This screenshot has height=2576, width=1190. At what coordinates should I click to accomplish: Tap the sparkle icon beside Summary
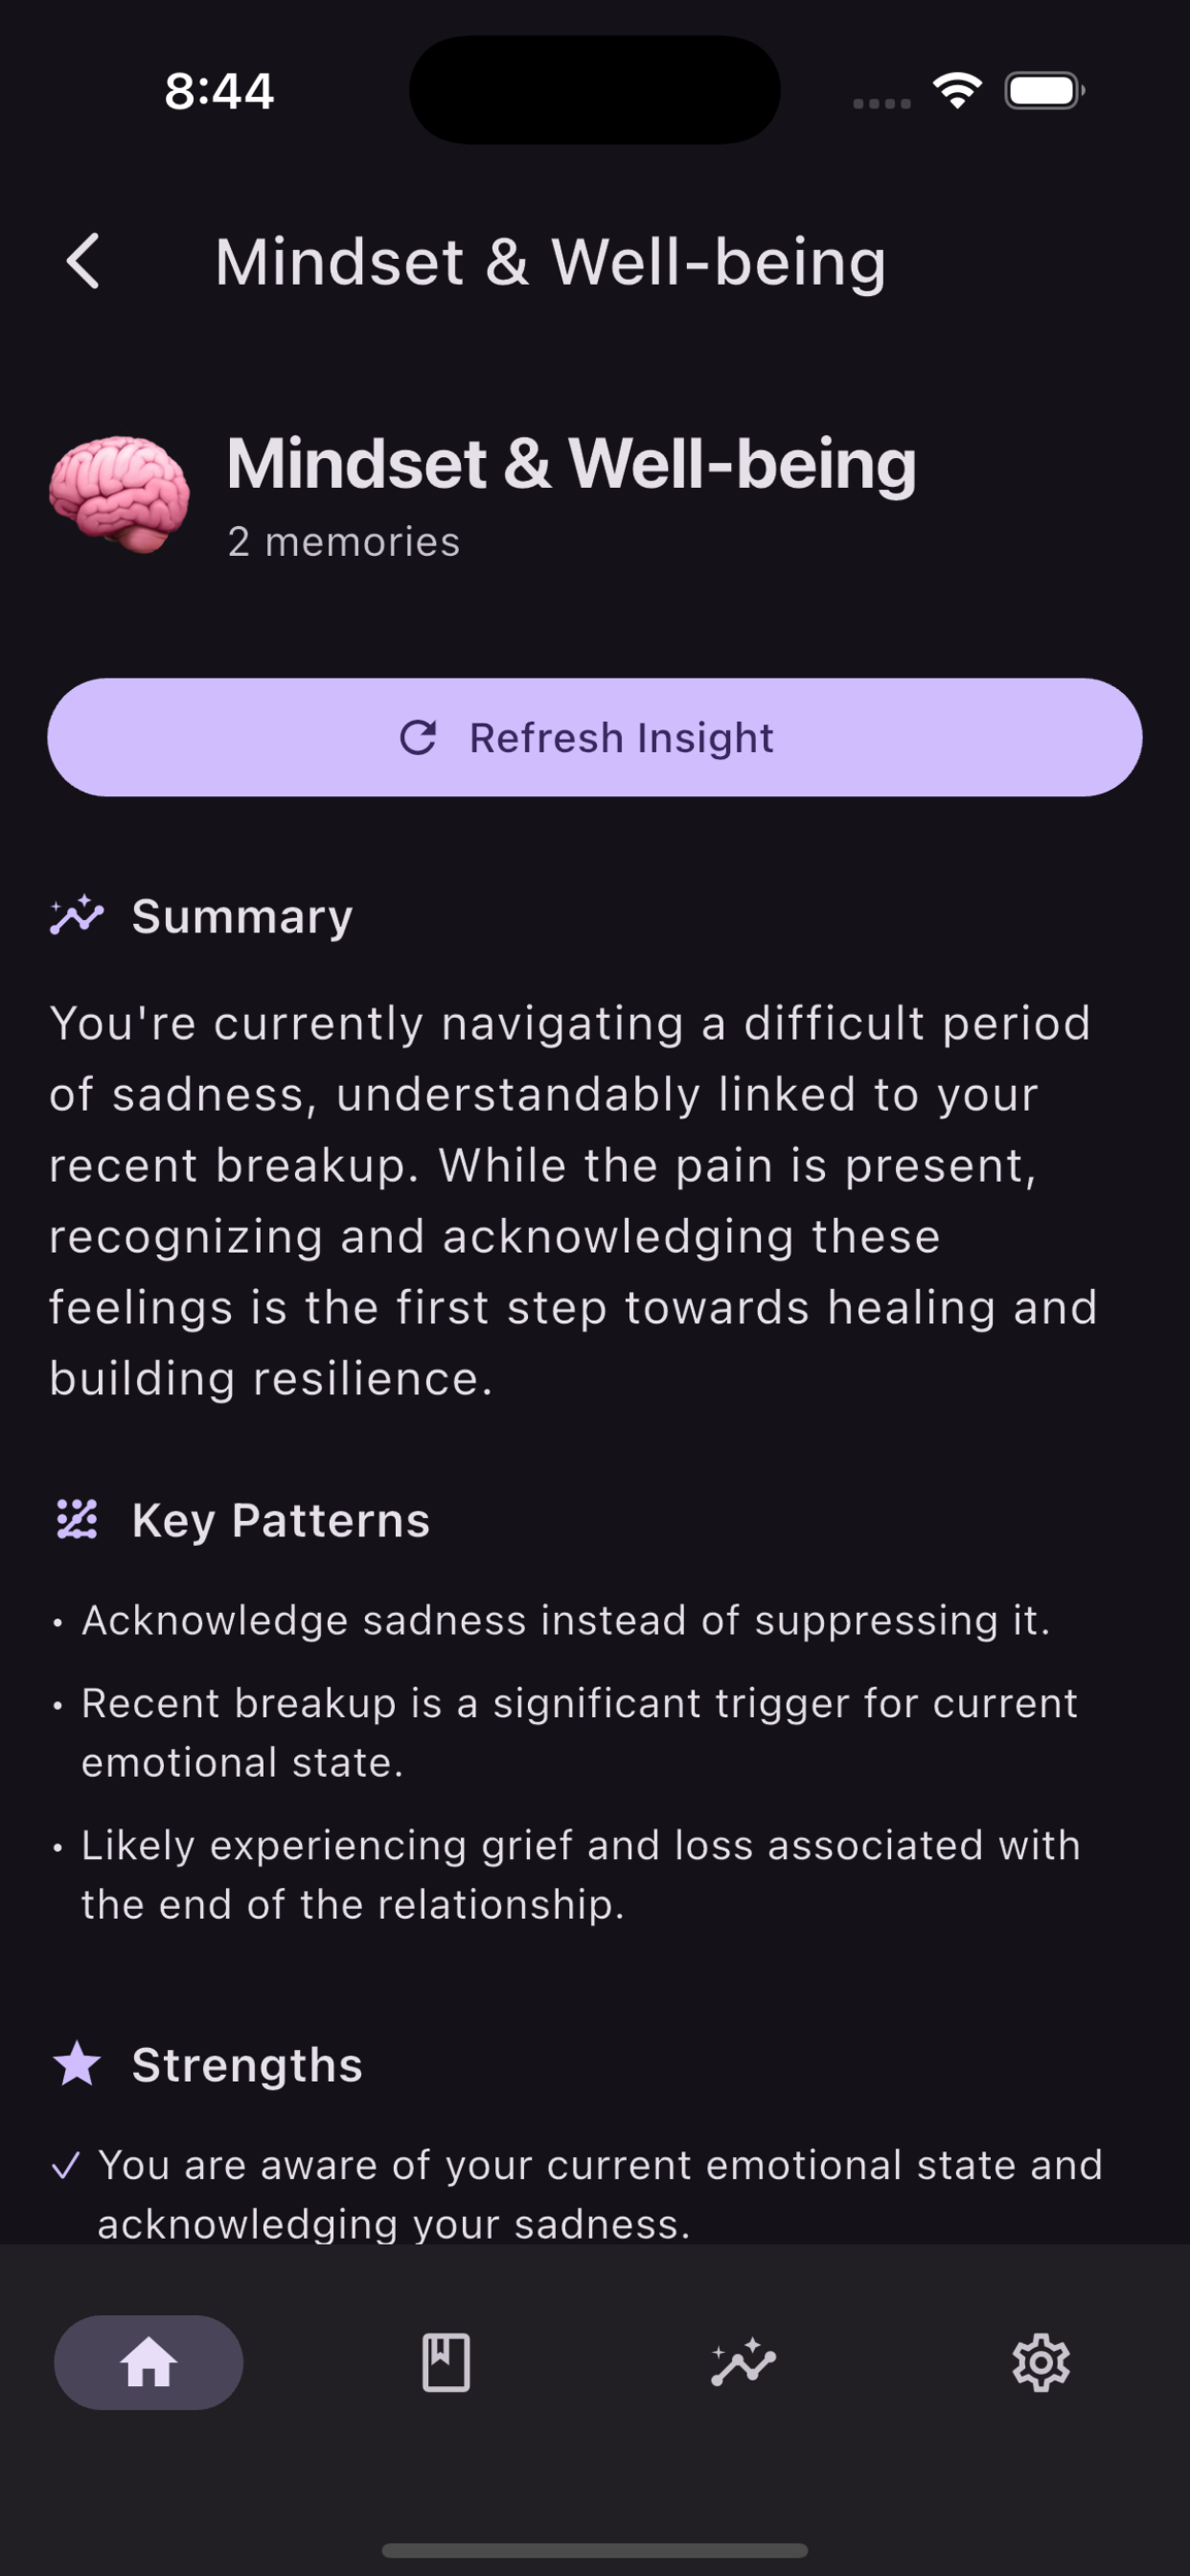coord(77,915)
